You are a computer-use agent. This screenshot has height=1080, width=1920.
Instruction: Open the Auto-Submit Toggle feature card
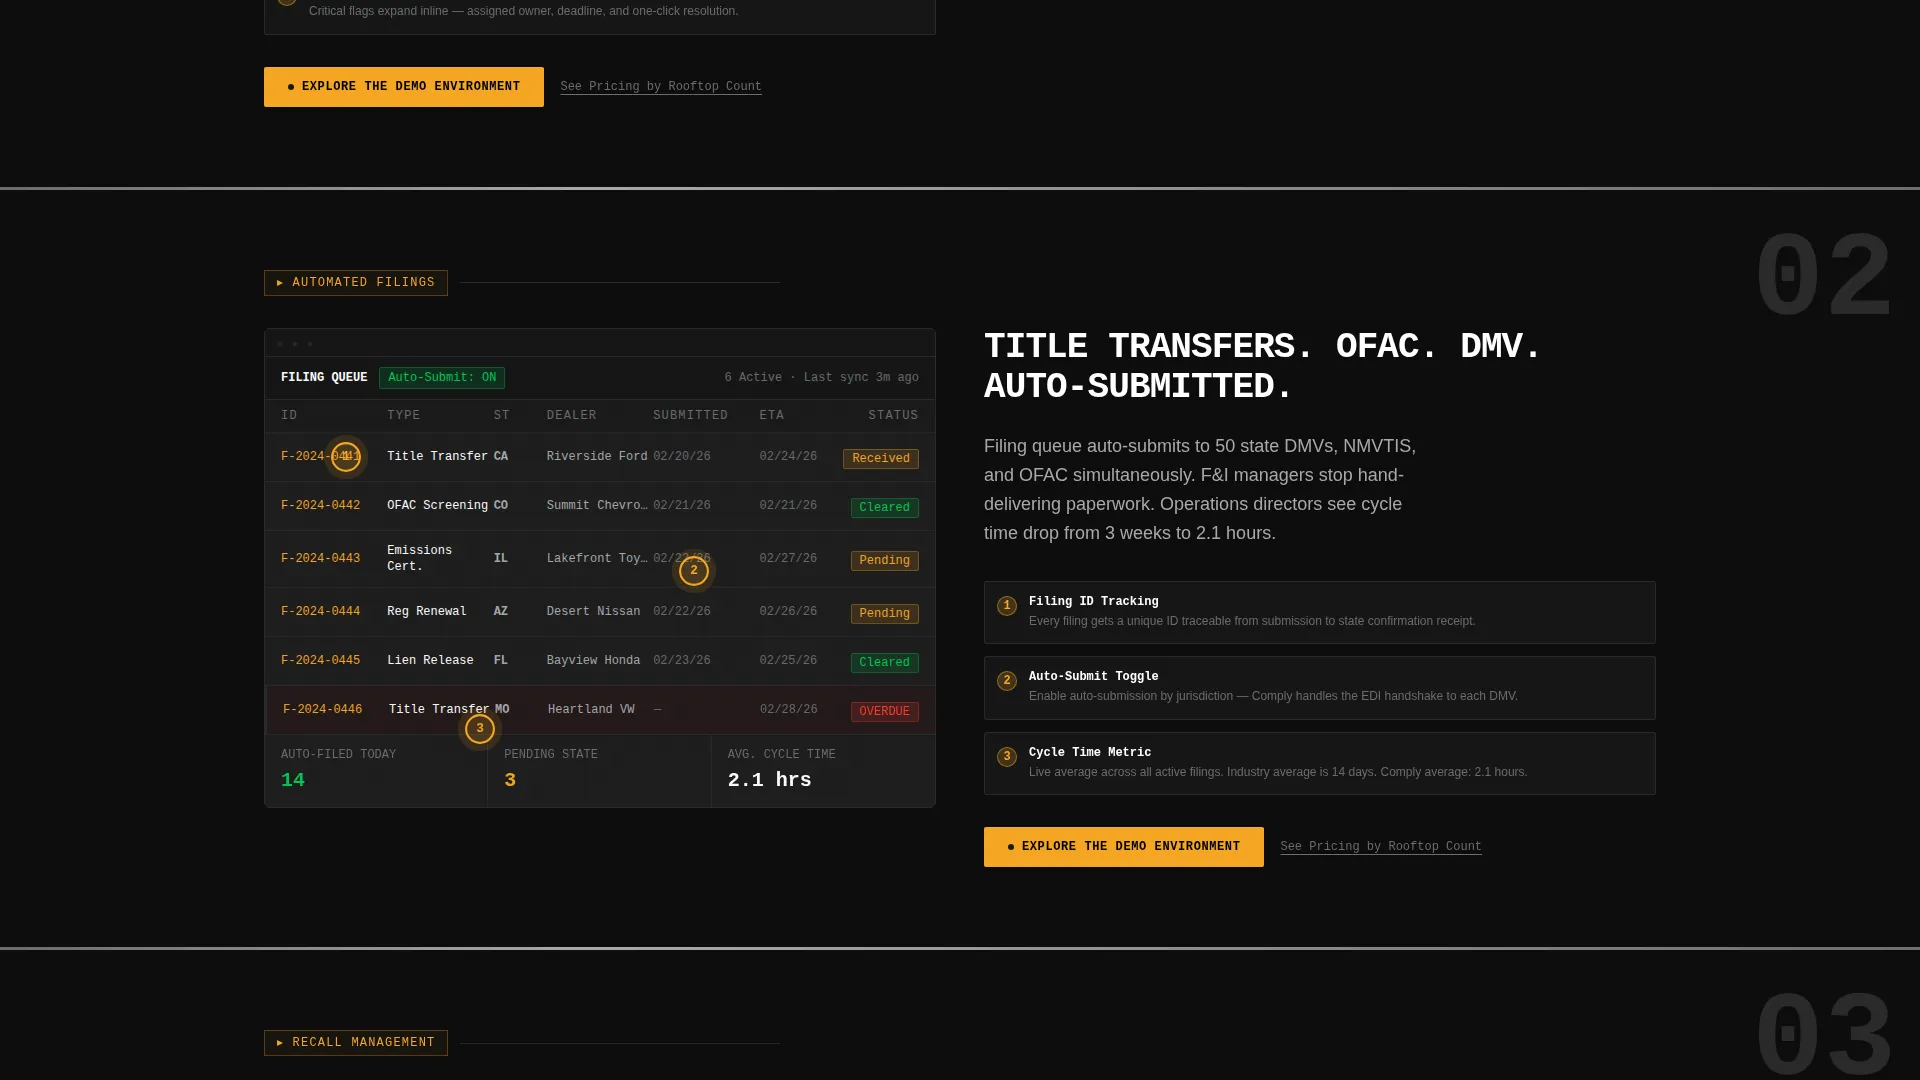coord(1320,688)
